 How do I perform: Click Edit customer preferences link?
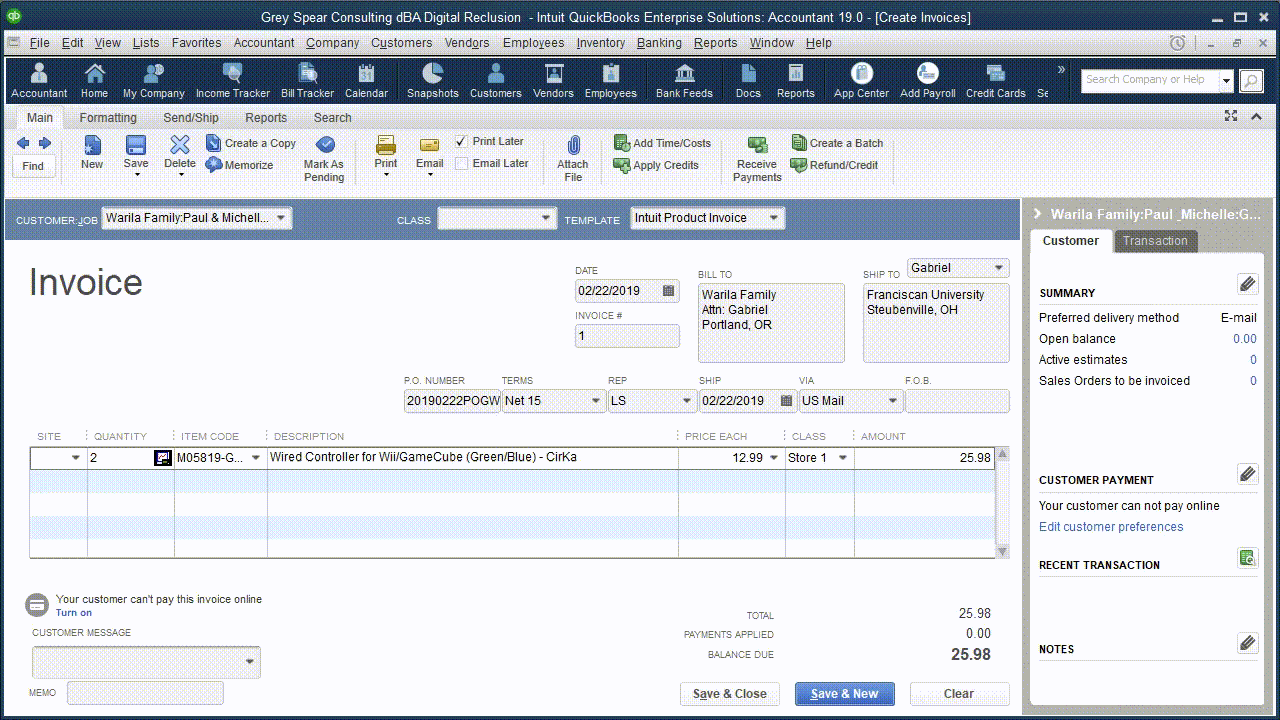point(1111,527)
